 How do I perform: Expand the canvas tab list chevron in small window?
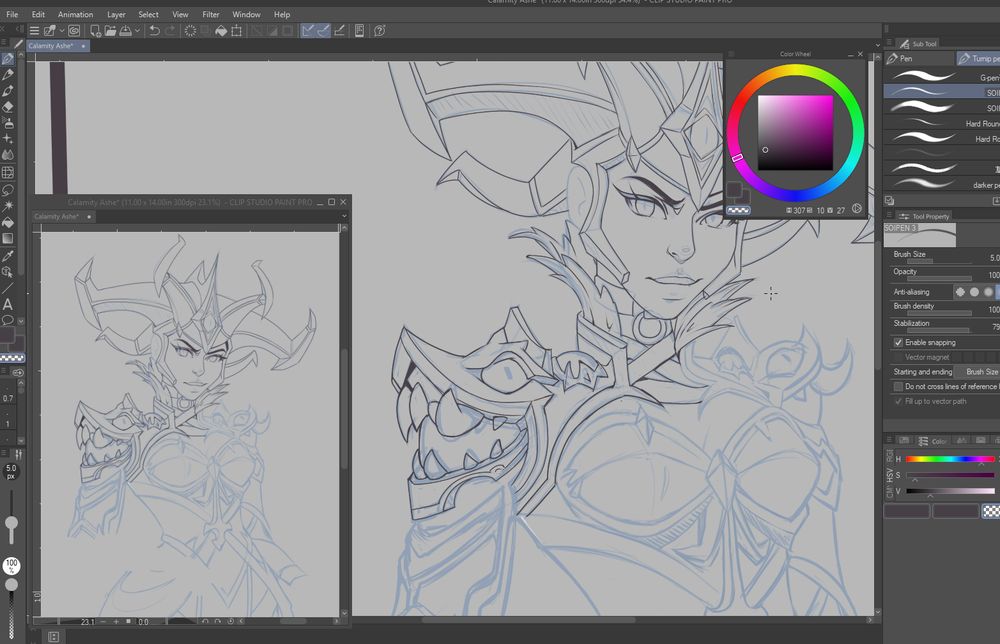pyautogui.click(x=344, y=216)
